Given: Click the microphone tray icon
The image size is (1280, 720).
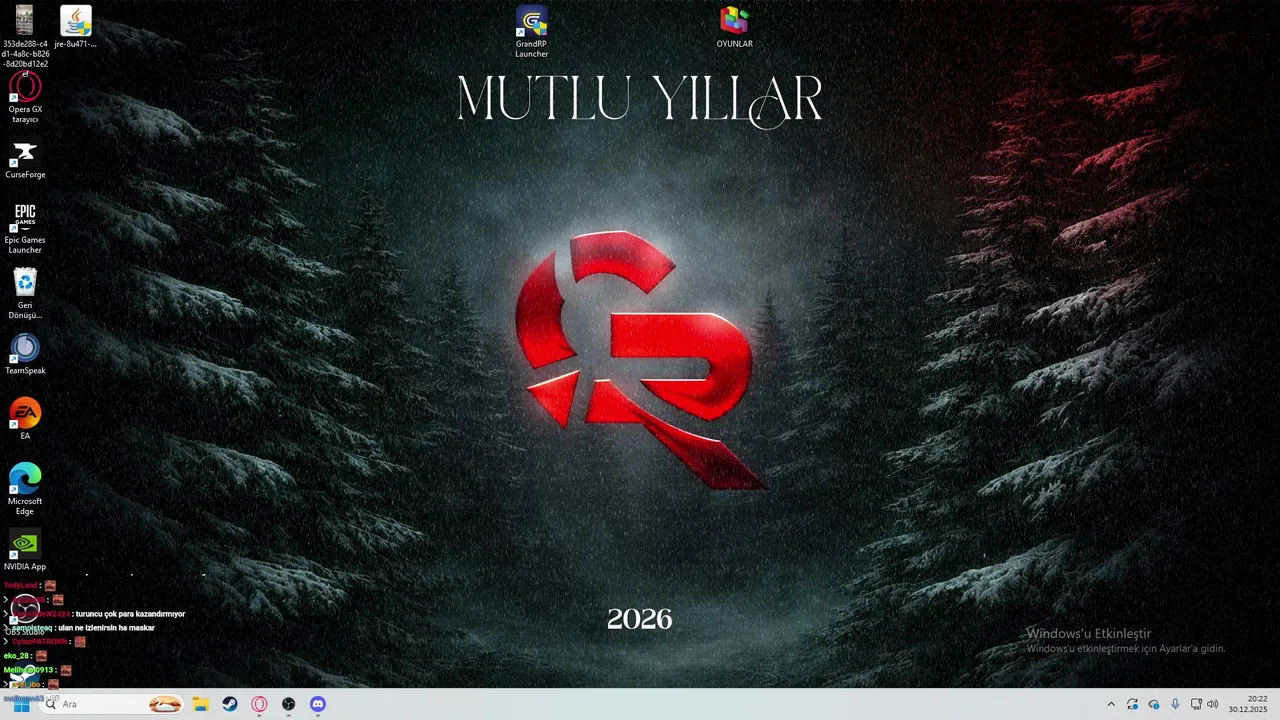Looking at the screenshot, I should click(x=1174, y=704).
